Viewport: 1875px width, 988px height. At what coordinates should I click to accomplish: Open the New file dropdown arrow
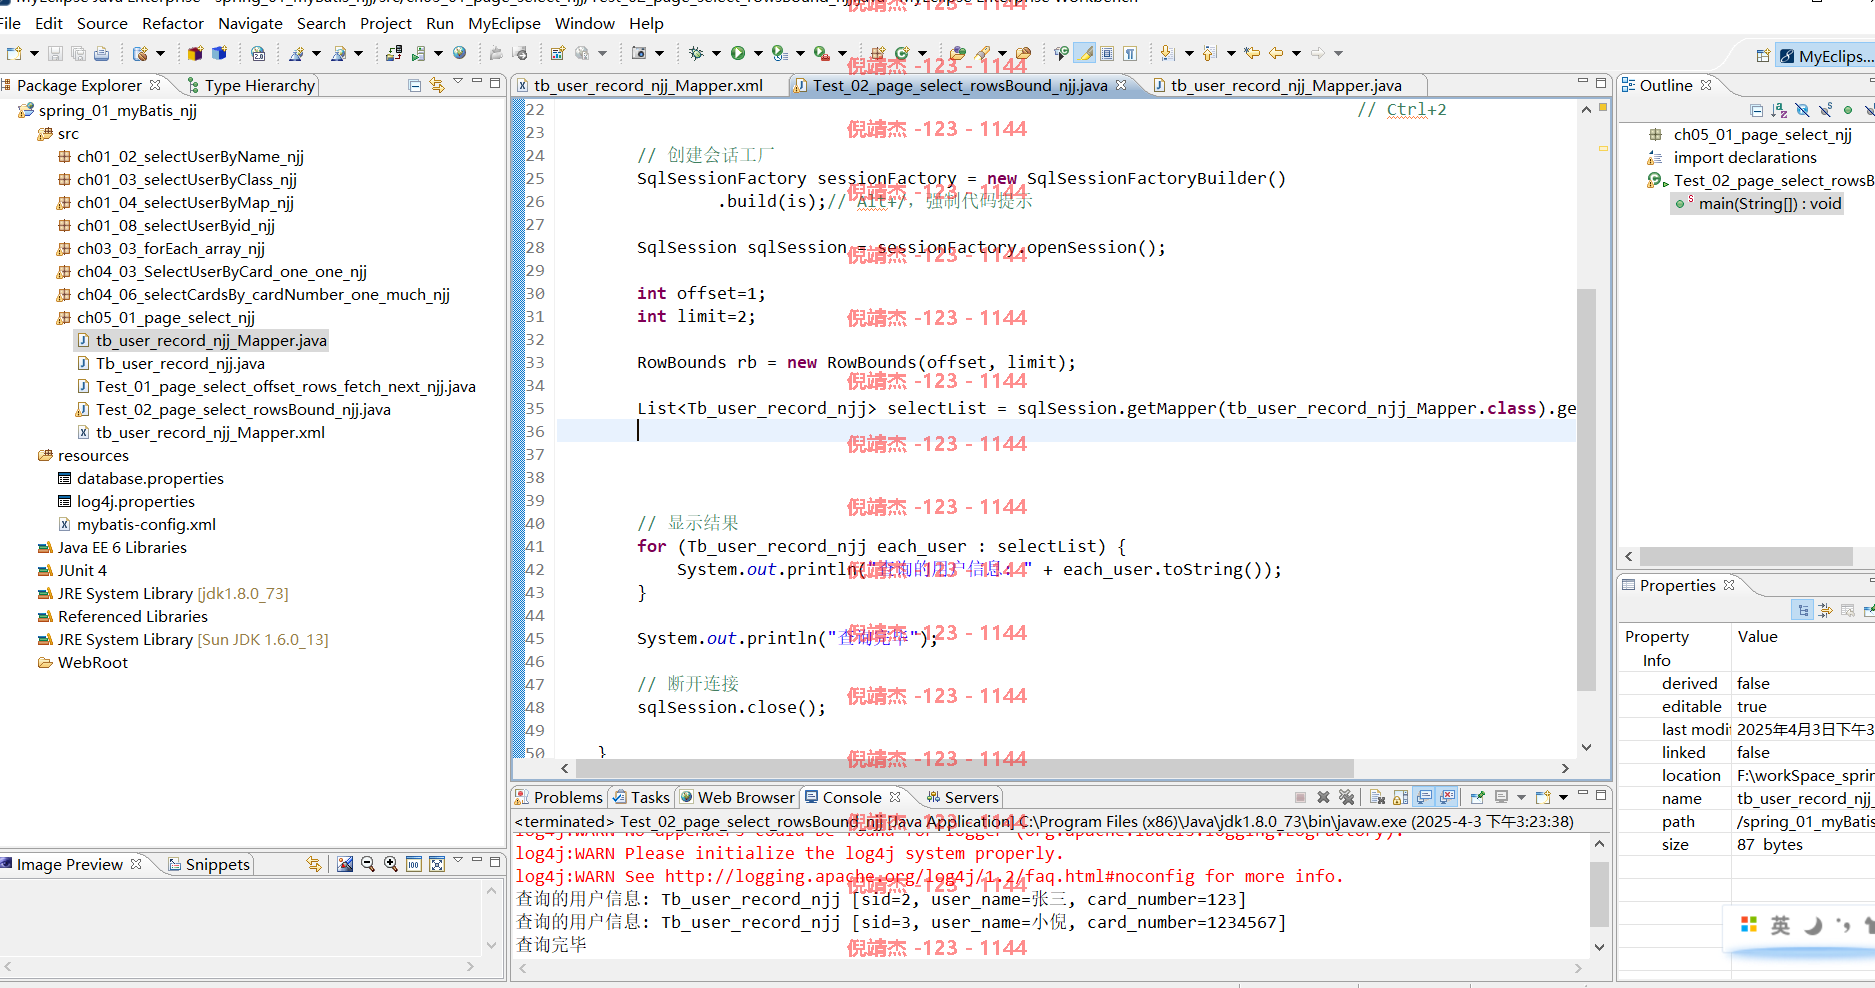[34, 53]
